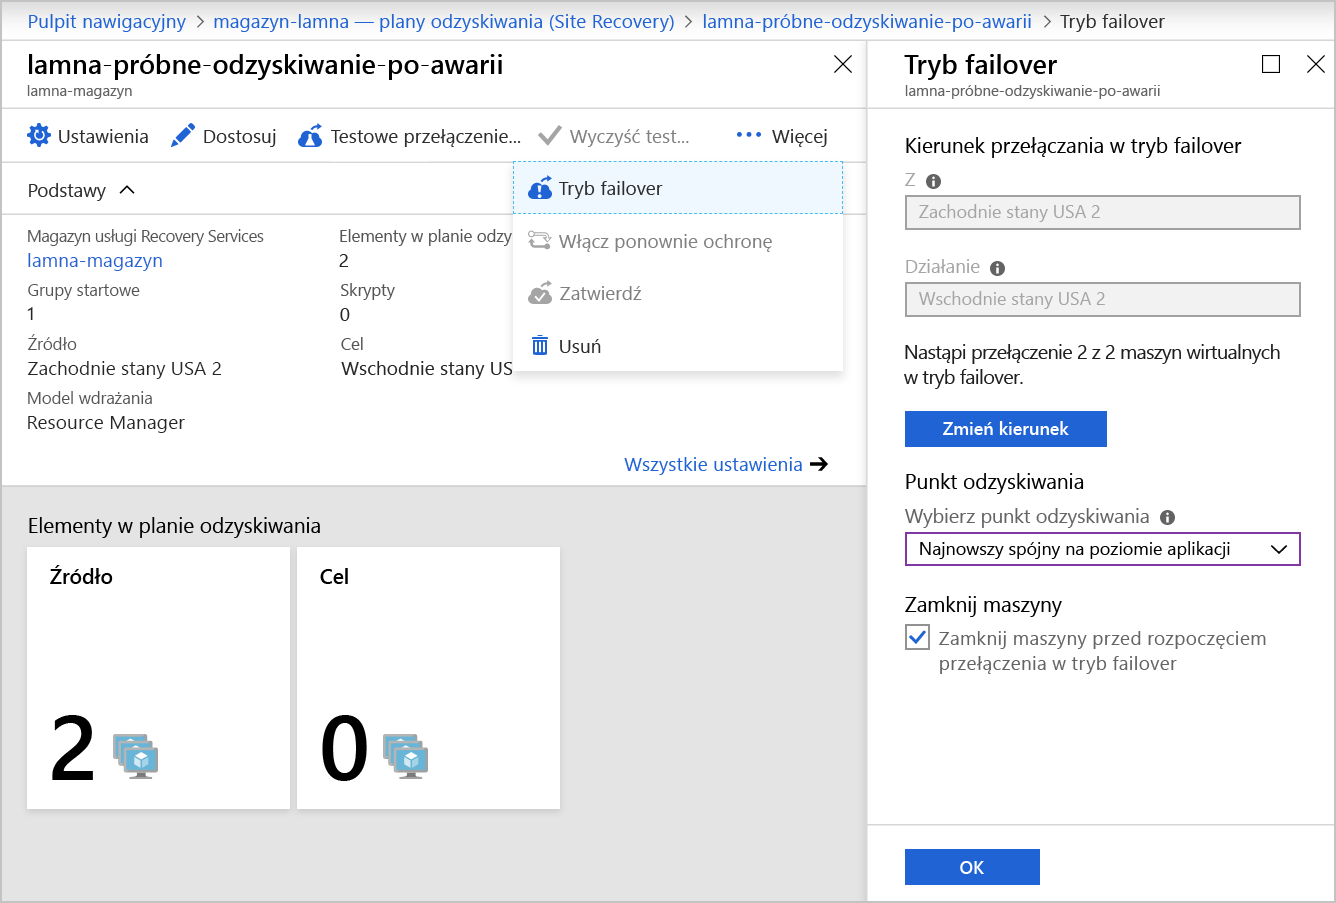Click the OK button
Image resolution: width=1336 pixels, height=903 pixels.
point(972,867)
